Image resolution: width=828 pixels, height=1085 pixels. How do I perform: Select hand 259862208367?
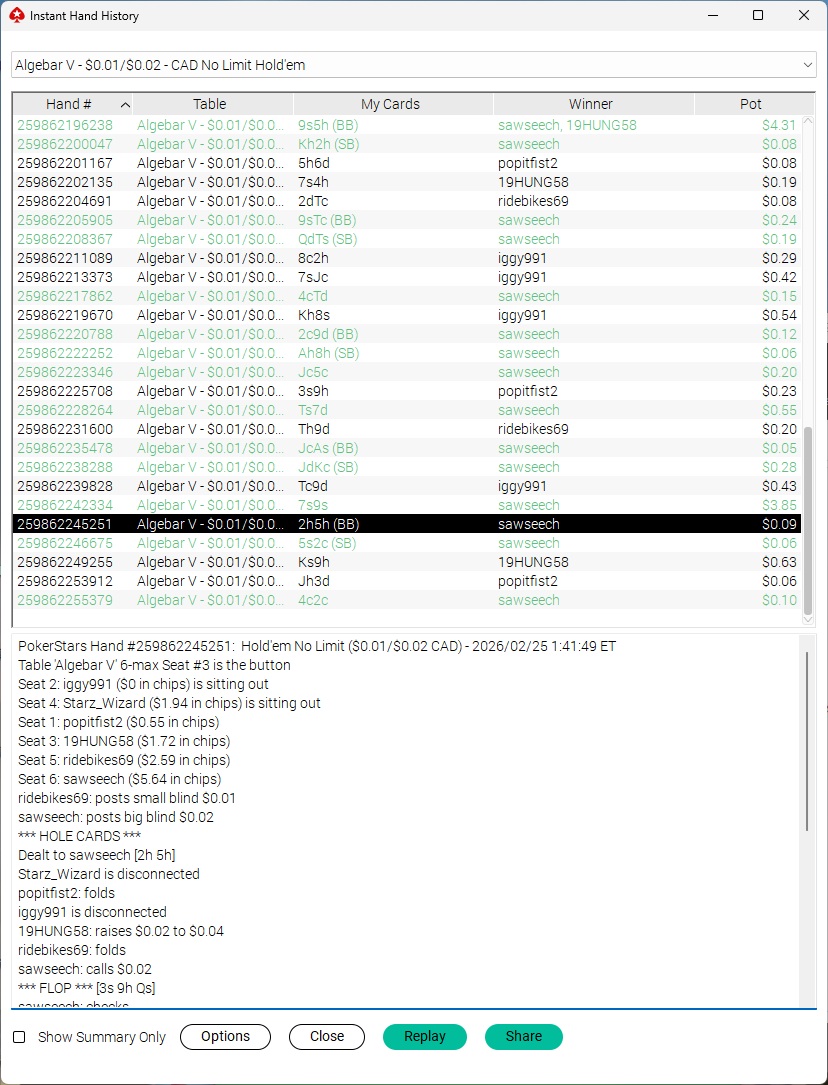407,239
